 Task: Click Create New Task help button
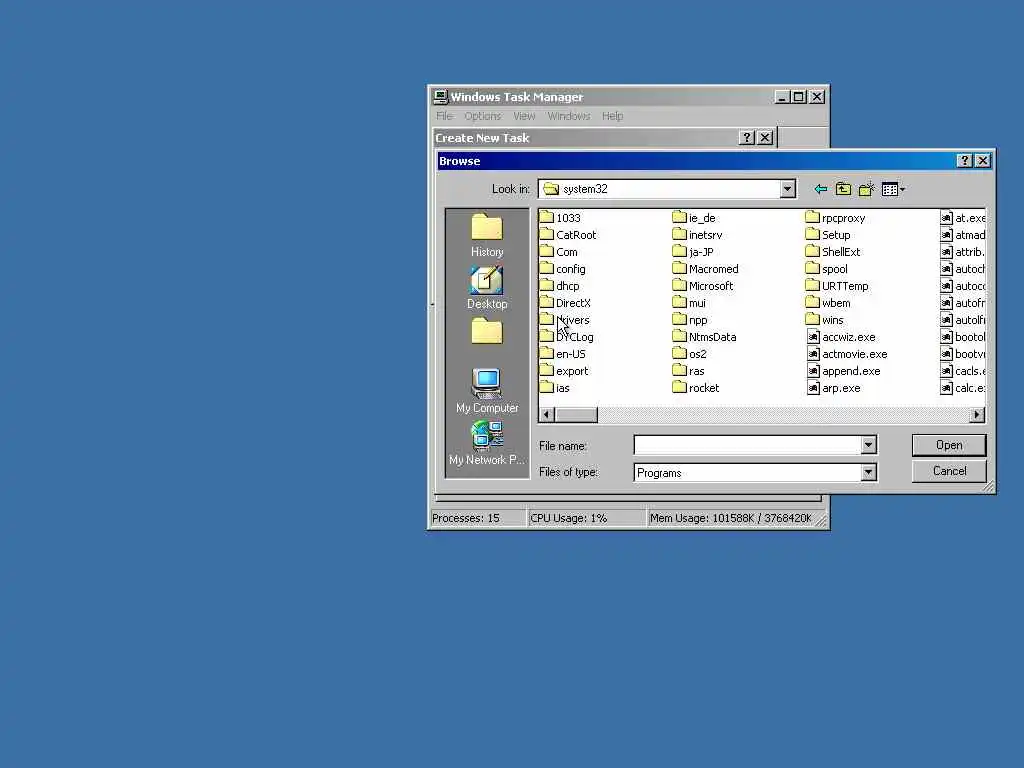click(x=747, y=138)
